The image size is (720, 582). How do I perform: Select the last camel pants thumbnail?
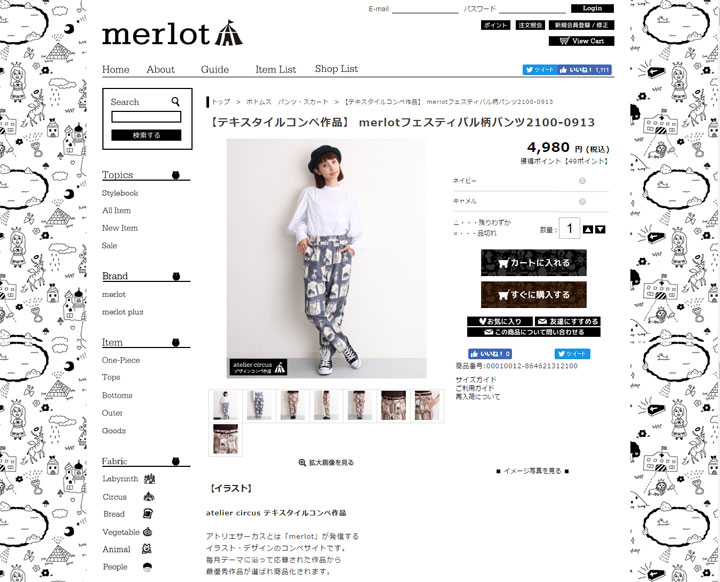[x=225, y=439]
